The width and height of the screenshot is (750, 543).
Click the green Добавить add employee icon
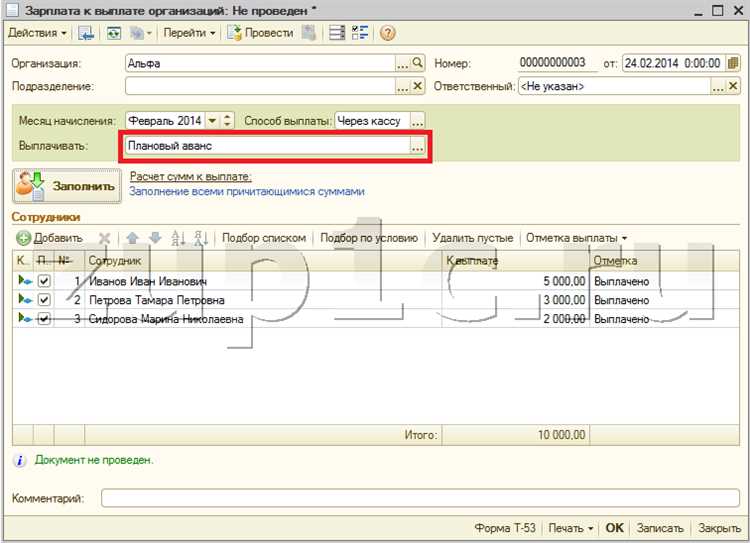pos(24,238)
